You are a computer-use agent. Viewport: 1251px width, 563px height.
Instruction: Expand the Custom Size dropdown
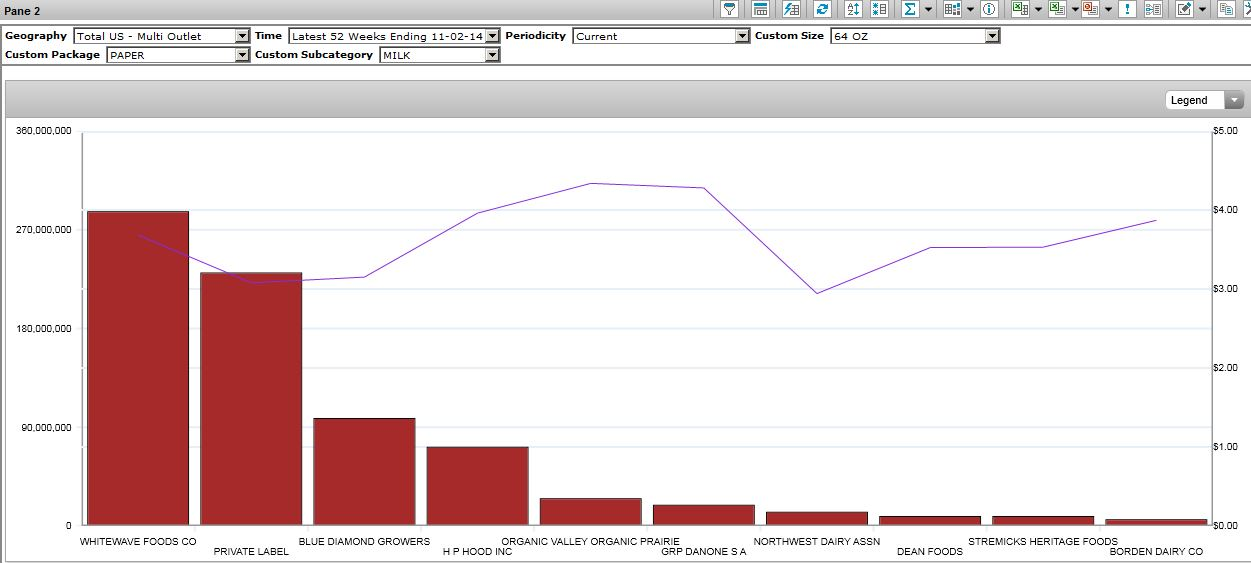(x=991, y=36)
